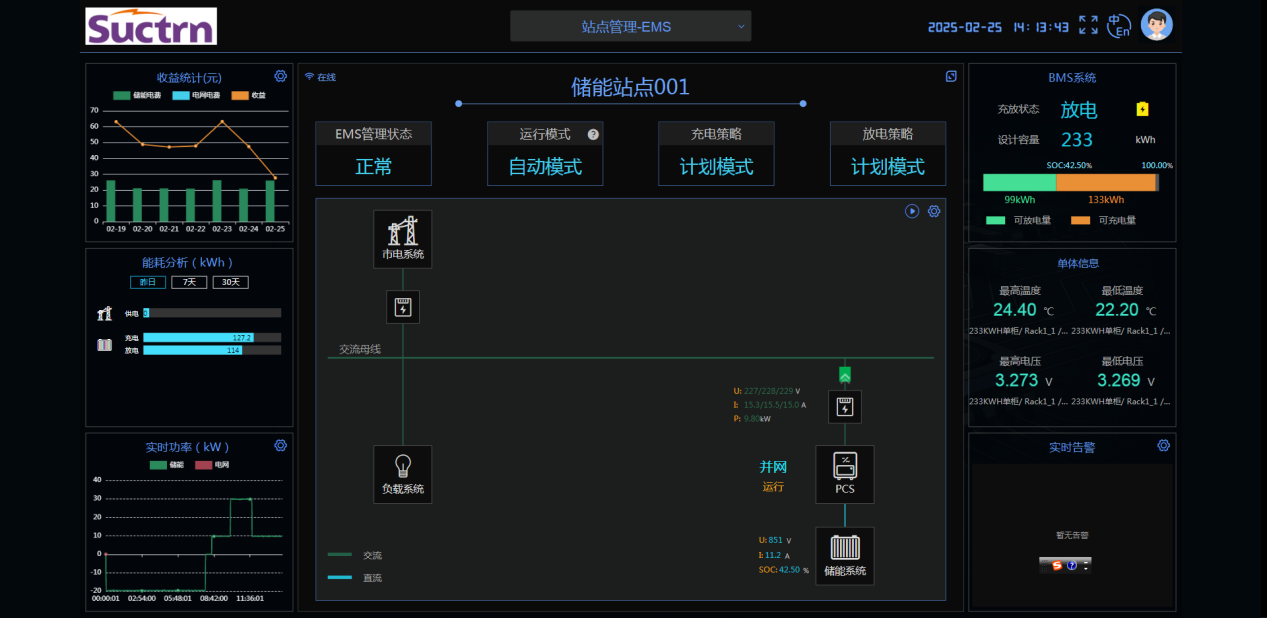Open the user avatar menu
The image size is (1267, 618).
(x=1157, y=25)
